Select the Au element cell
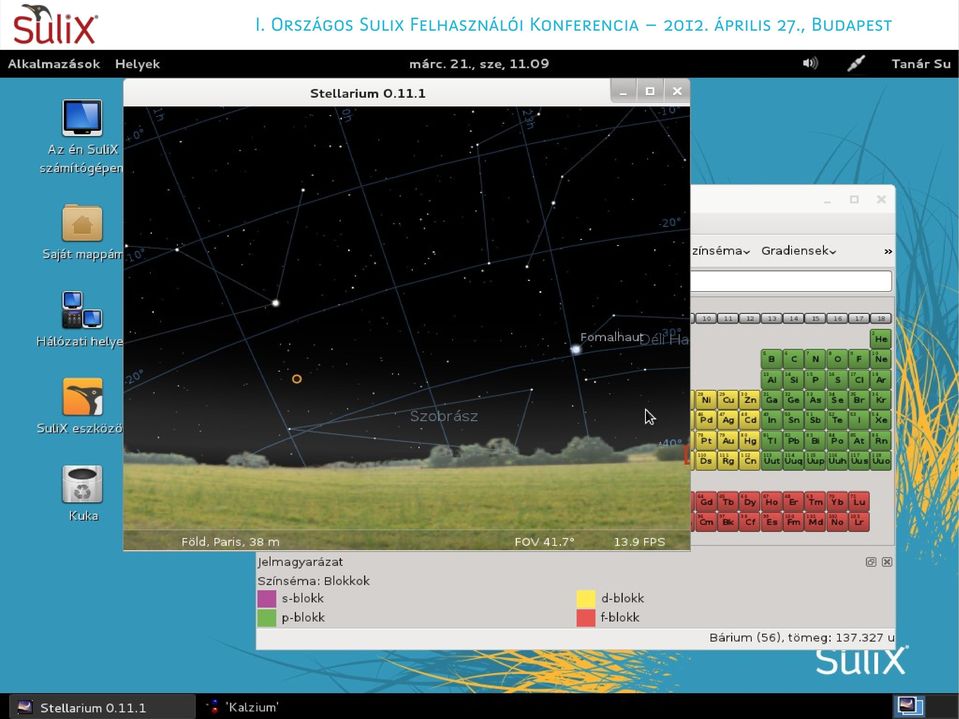This screenshot has width=959, height=719. 728,440
